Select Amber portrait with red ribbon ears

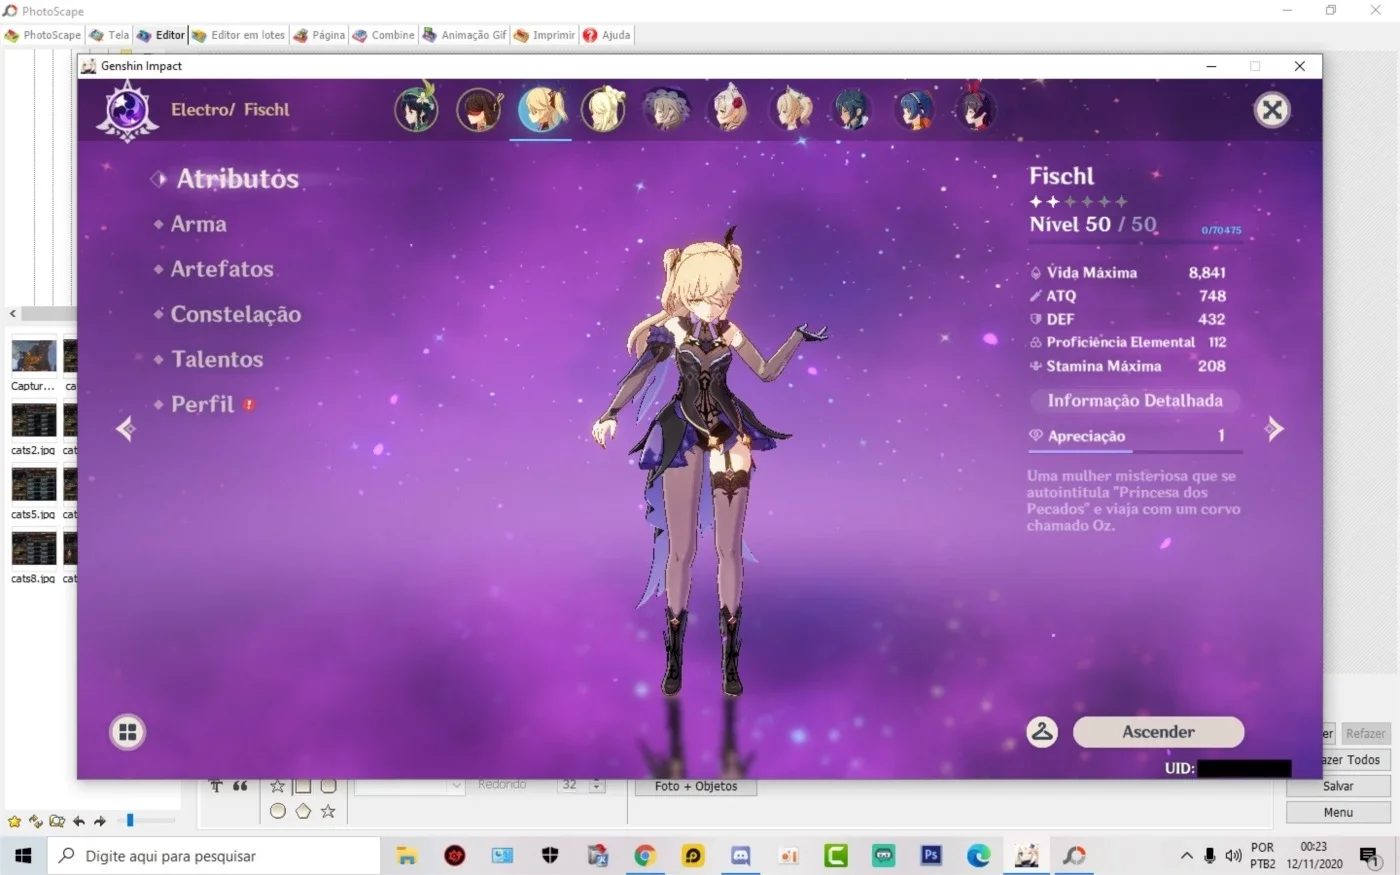pyautogui.click(x=977, y=109)
